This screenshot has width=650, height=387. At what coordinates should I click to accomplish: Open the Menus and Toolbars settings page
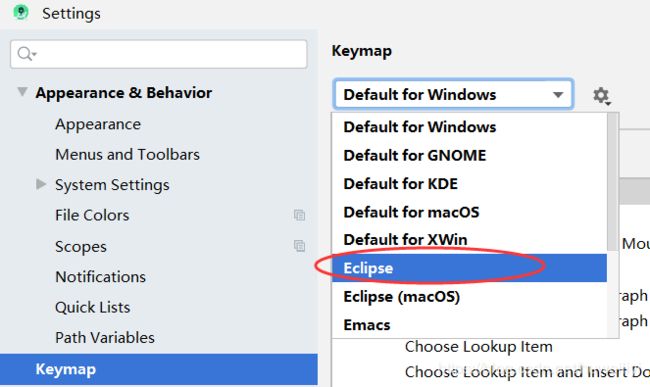pyautogui.click(x=128, y=155)
